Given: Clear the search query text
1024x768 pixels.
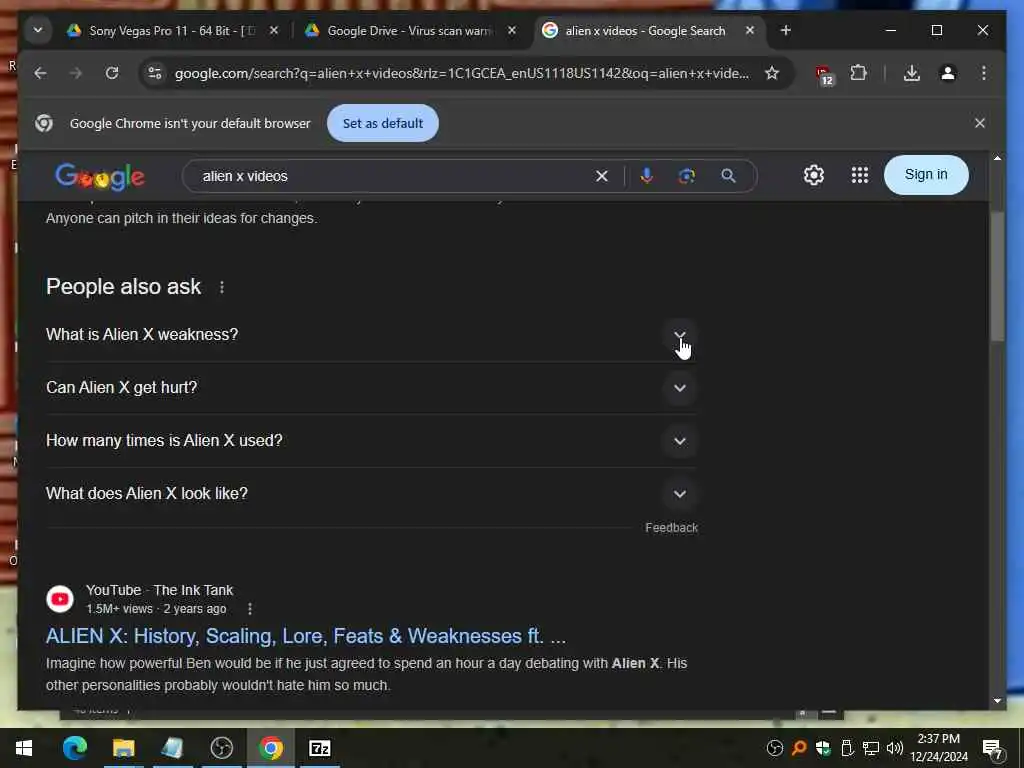Looking at the screenshot, I should (x=601, y=176).
